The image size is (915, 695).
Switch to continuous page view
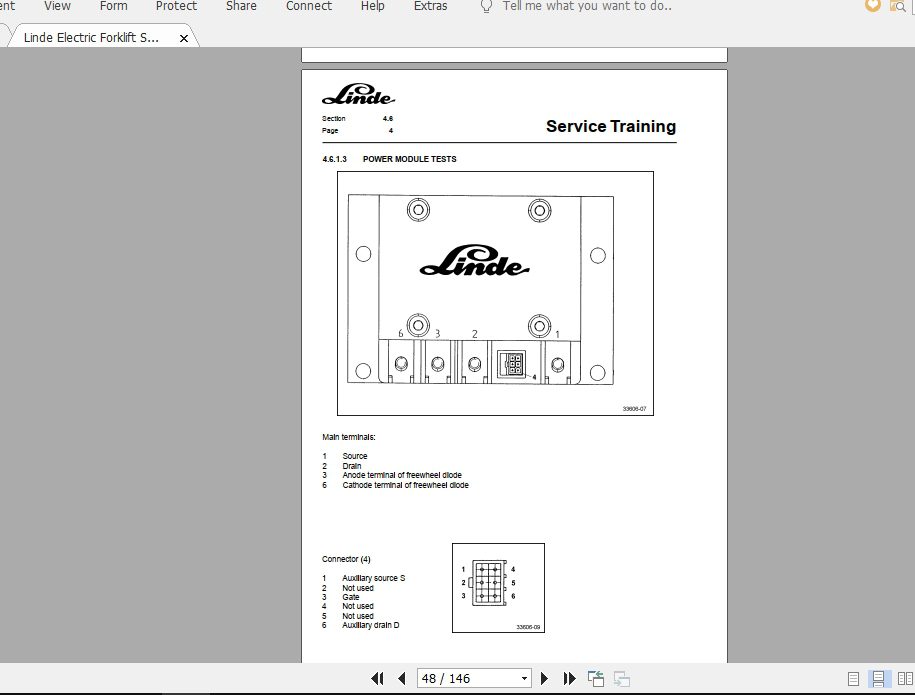click(x=878, y=679)
